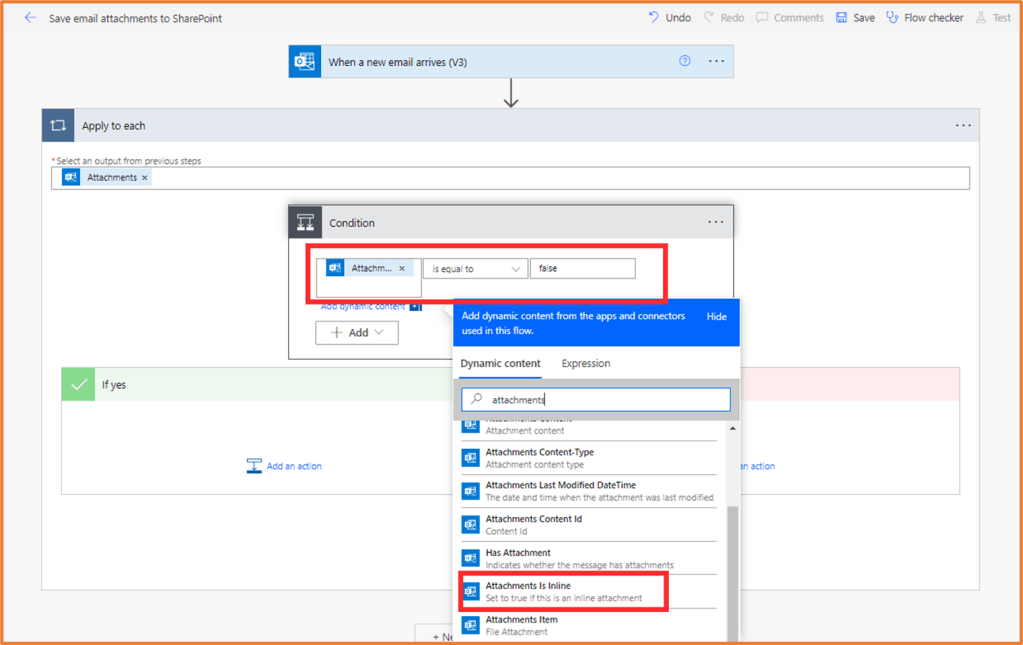The image size is (1023, 645).
Task: Expand the '+ Add' dropdown in Condition
Action: click(x=356, y=332)
